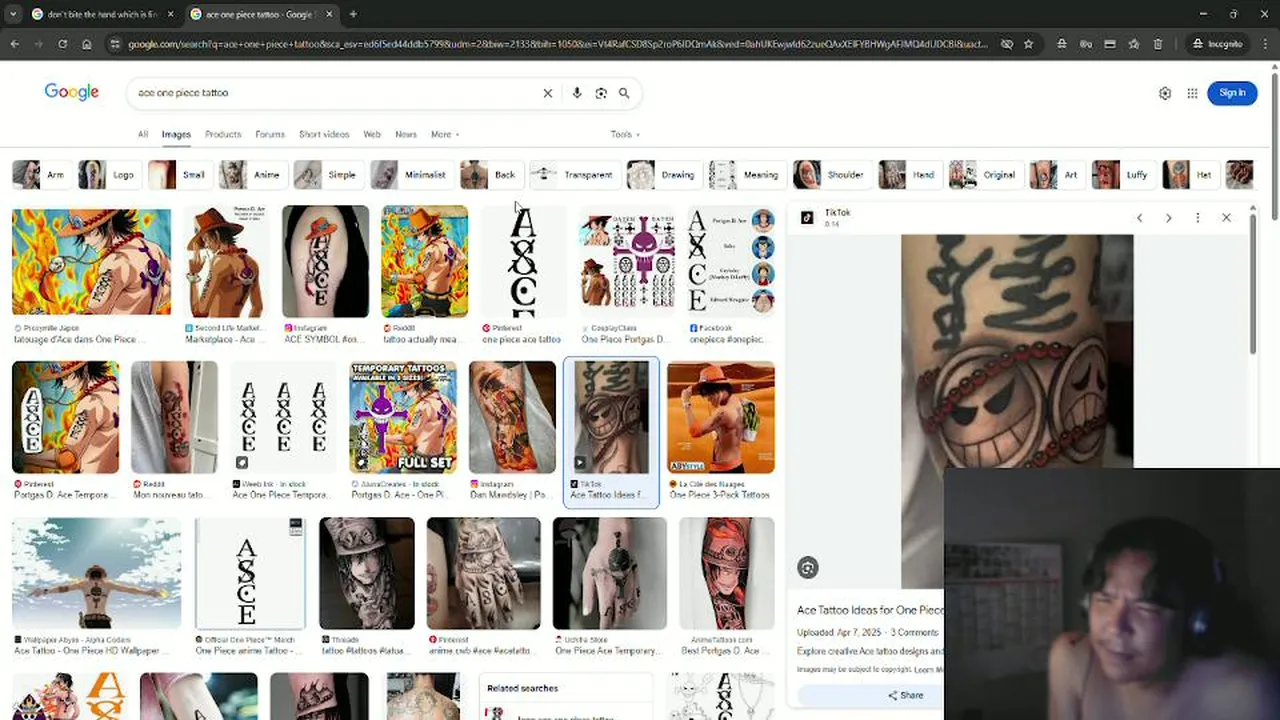Image resolution: width=1280 pixels, height=720 pixels.
Task: Click the Incognito indicator button
Action: (1217, 44)
